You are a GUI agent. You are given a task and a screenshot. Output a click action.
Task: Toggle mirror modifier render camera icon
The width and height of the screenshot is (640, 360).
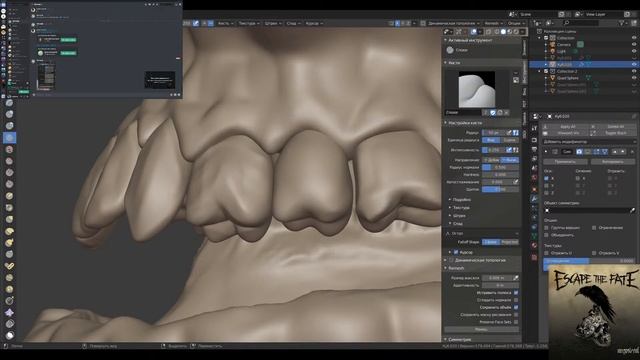pyautogui.click(x=579, y=151)
